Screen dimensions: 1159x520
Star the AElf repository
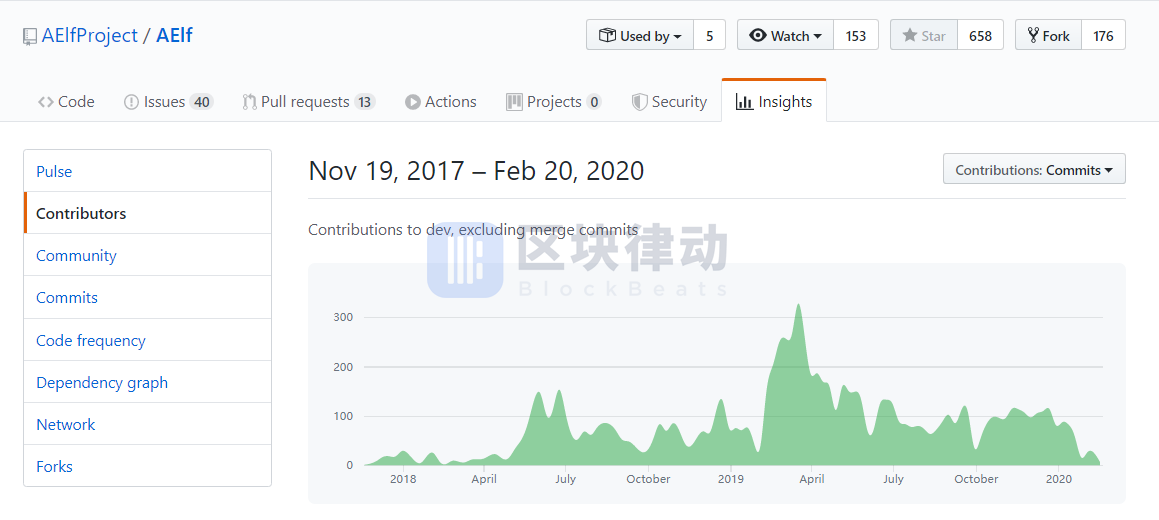point(924,35)
